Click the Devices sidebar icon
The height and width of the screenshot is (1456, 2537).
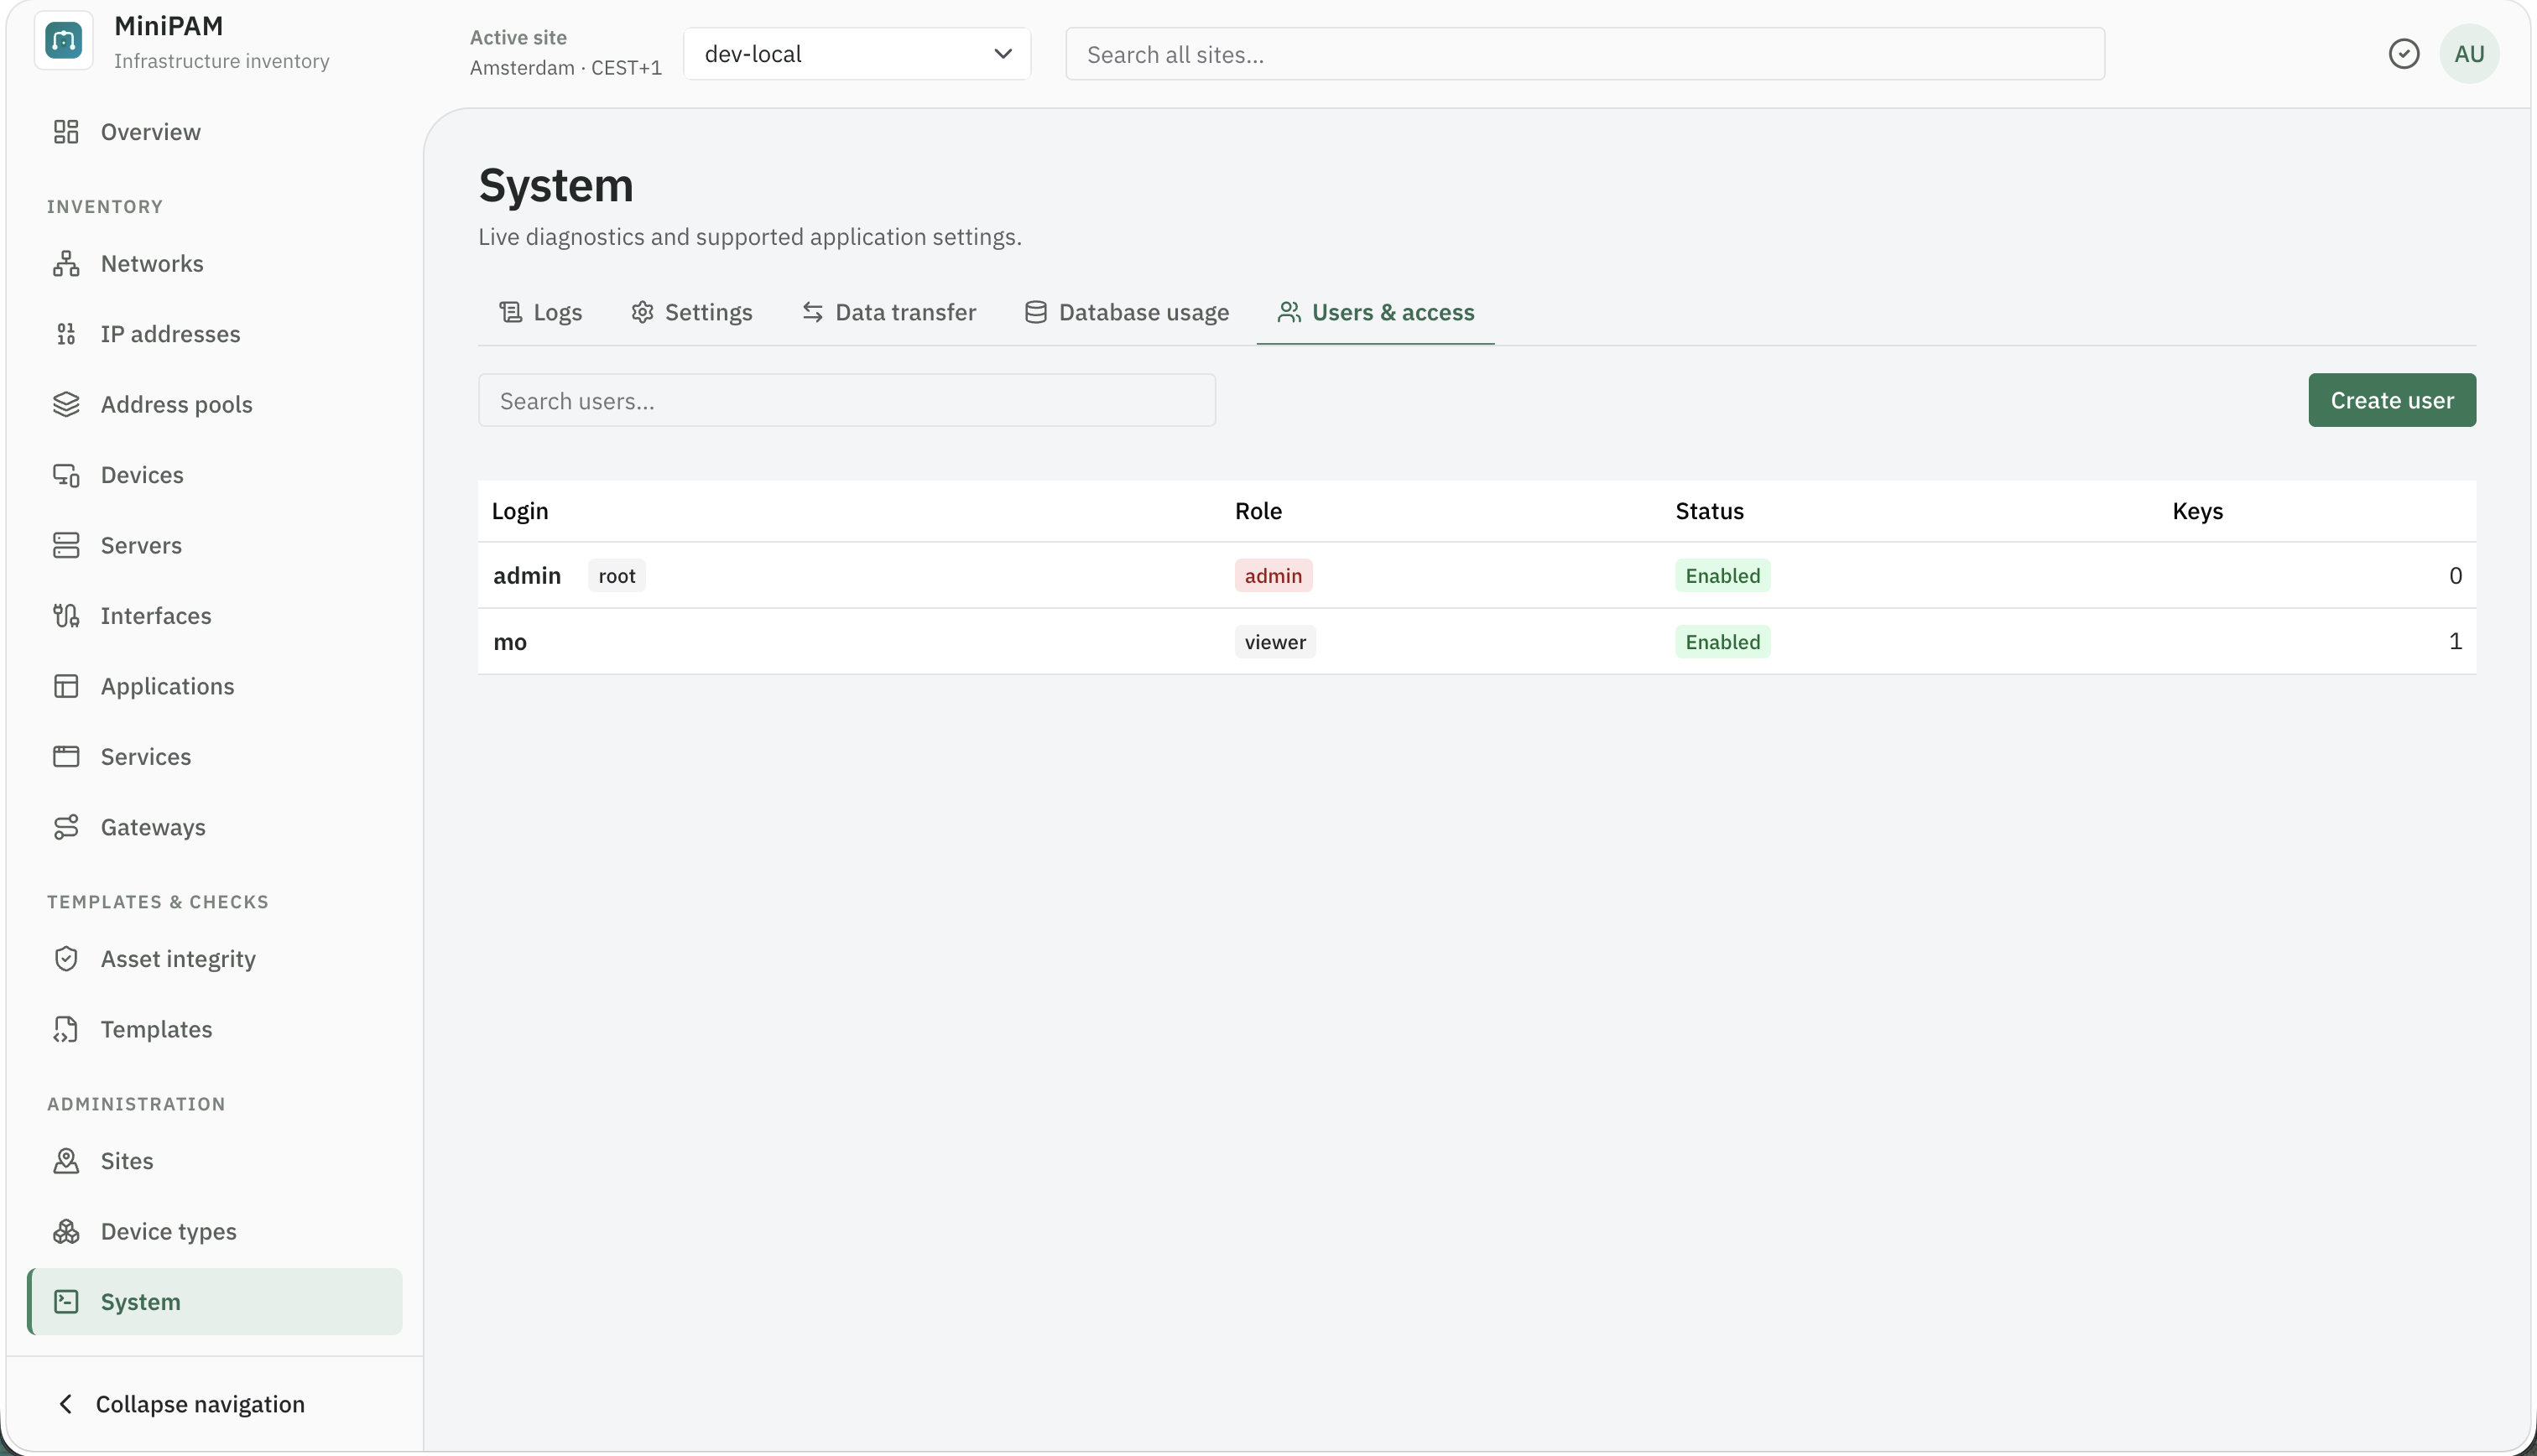pyautogui.click(x=66, y=475)
